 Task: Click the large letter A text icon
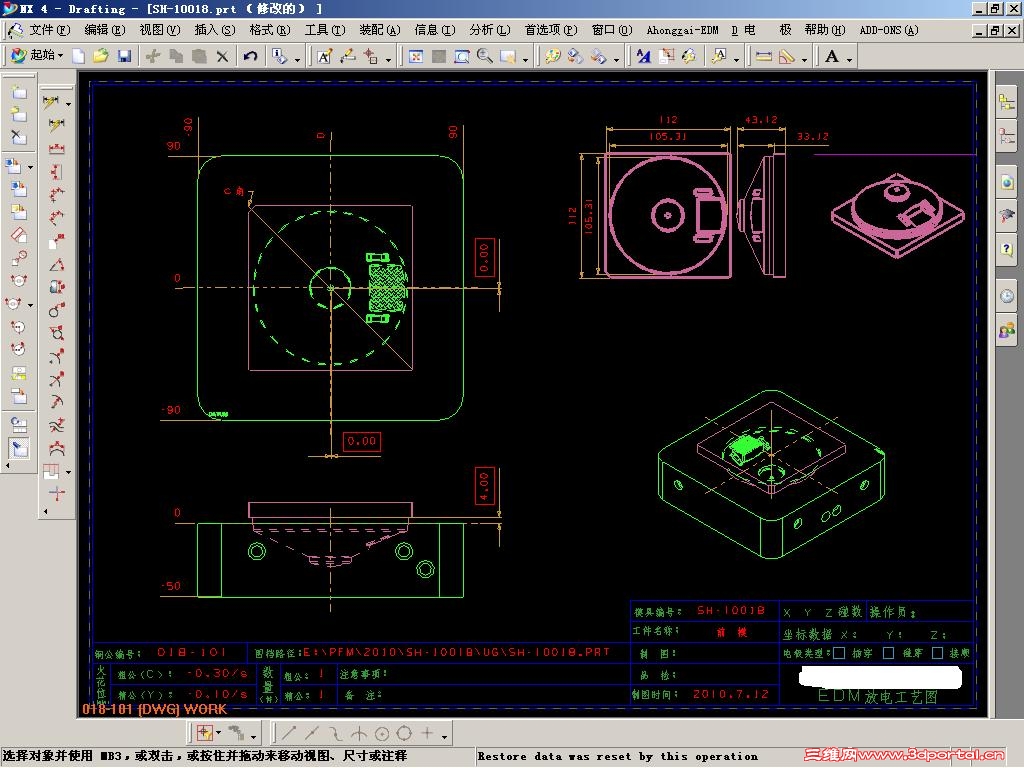831,56
